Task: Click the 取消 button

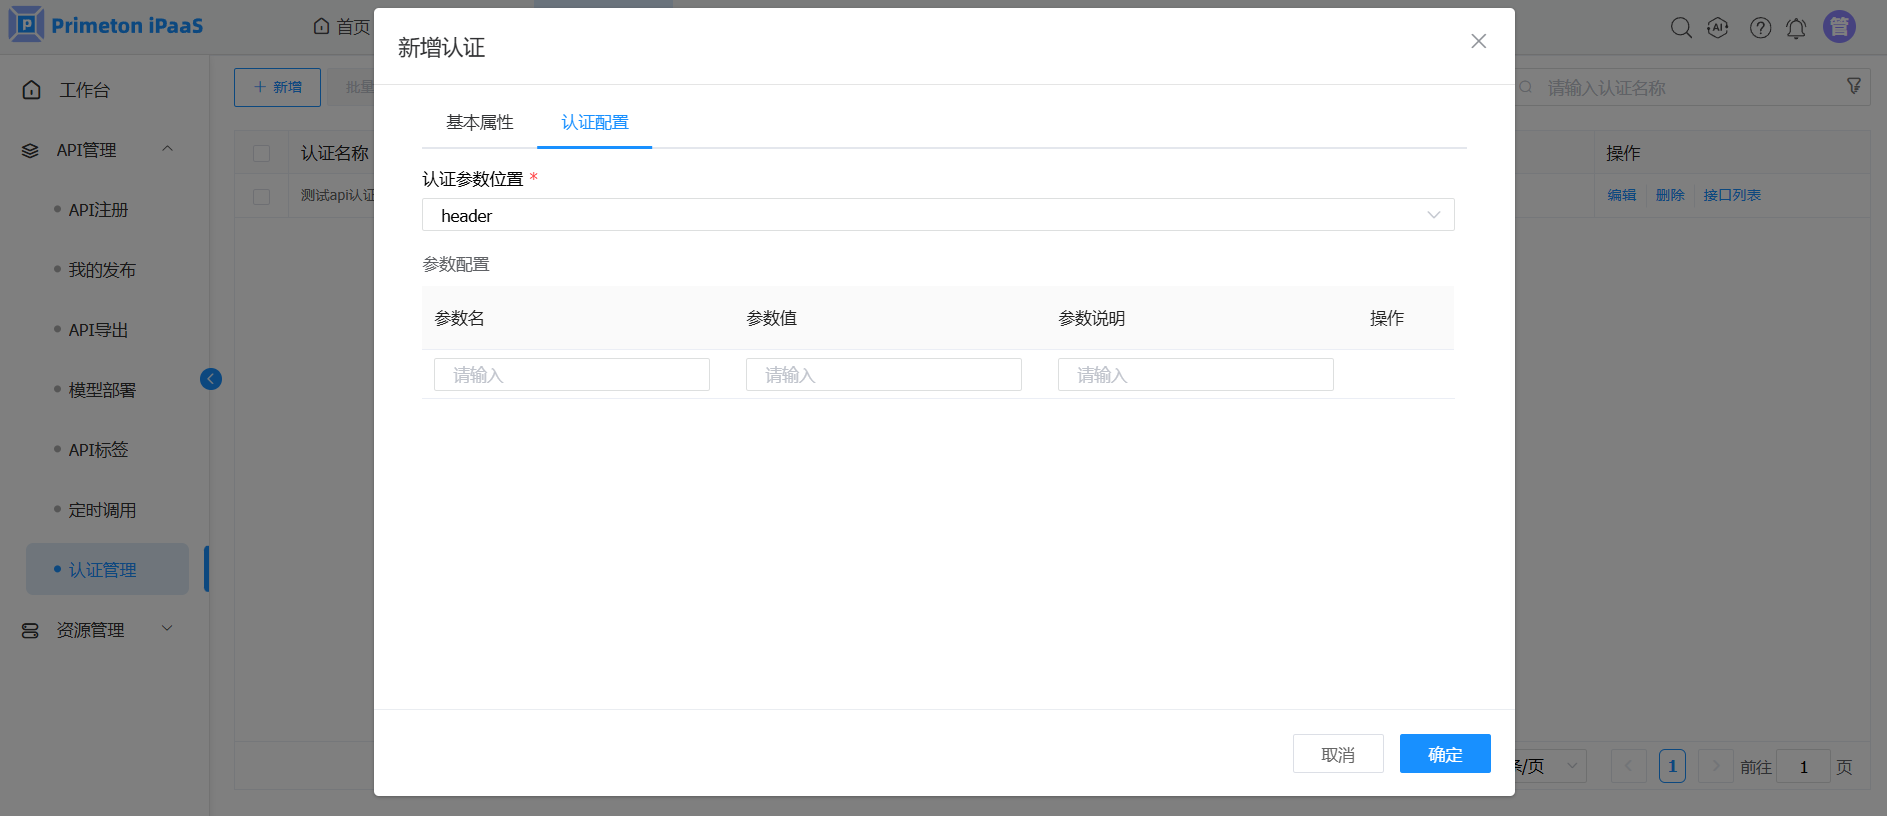Action: coord(1337,754)
